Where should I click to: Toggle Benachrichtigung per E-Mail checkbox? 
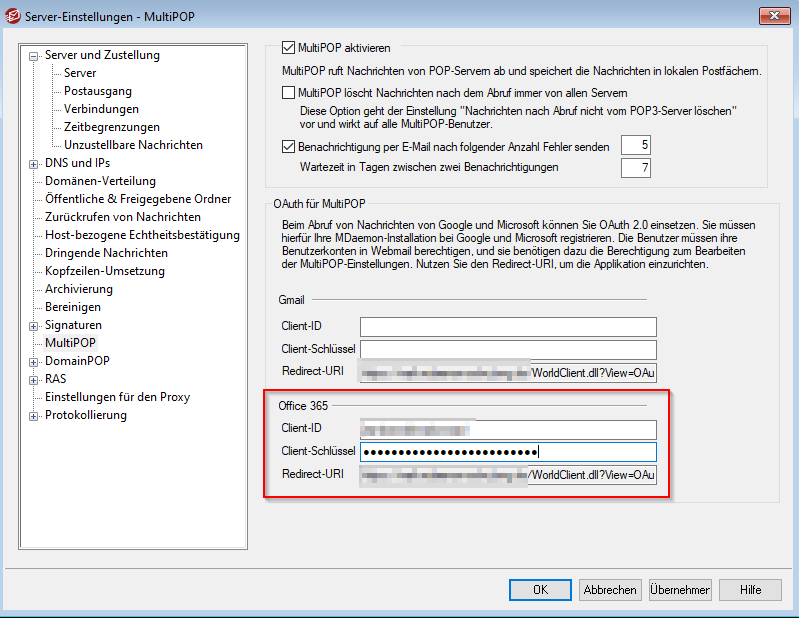290,147
